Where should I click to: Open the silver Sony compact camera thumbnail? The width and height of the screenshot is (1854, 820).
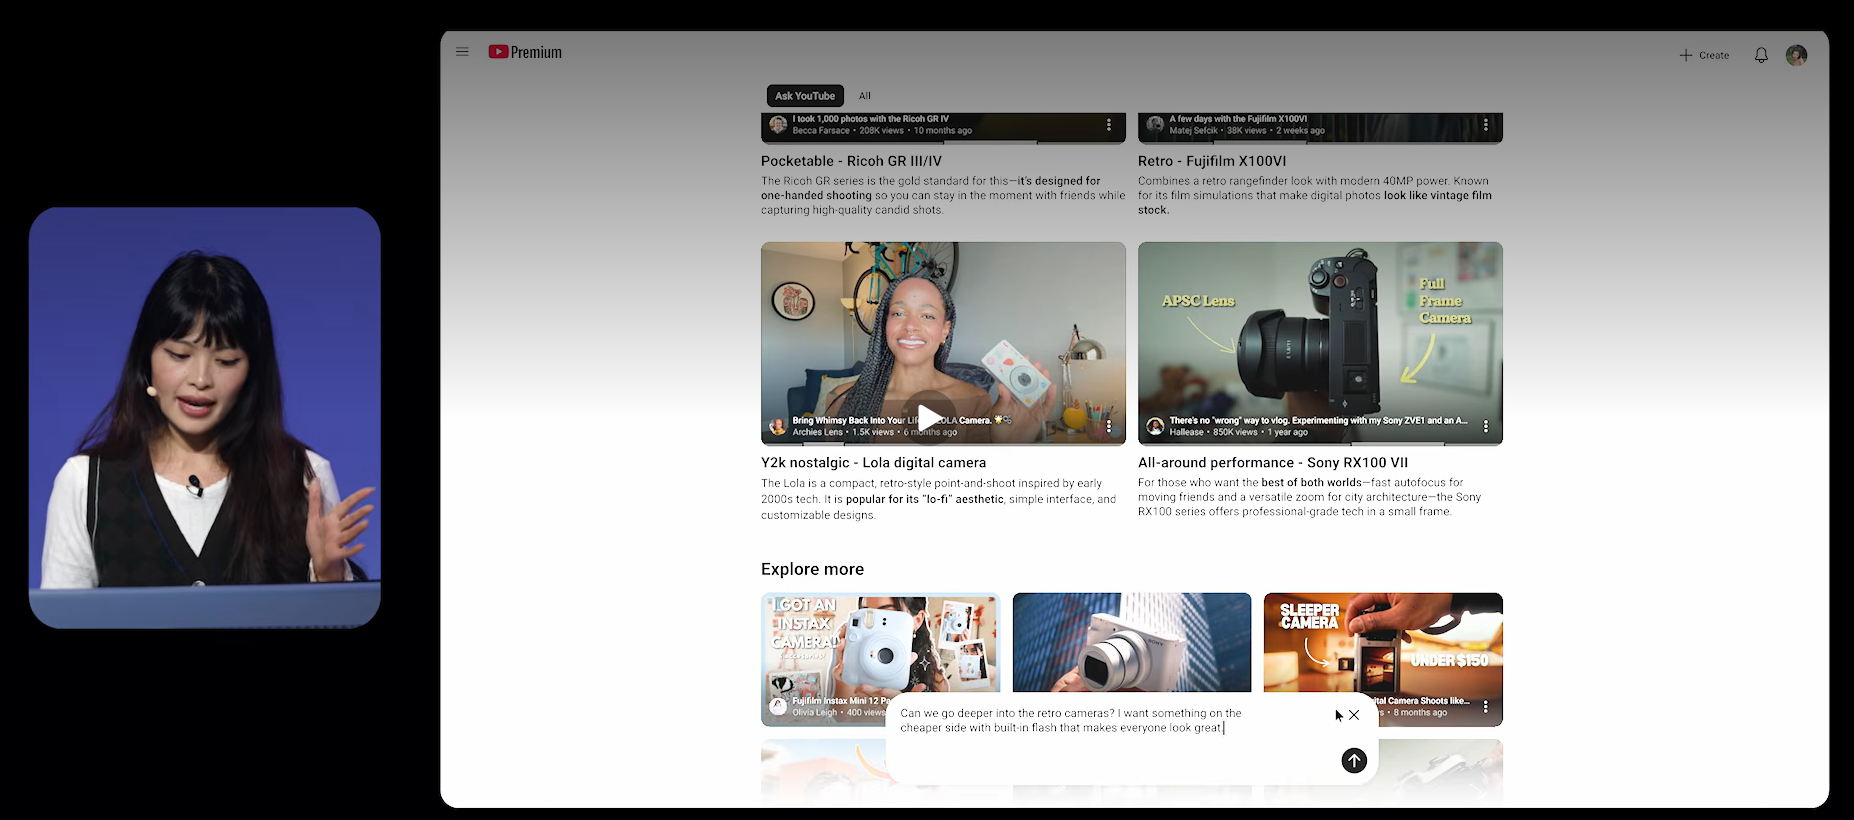[x=1131, y=641]
